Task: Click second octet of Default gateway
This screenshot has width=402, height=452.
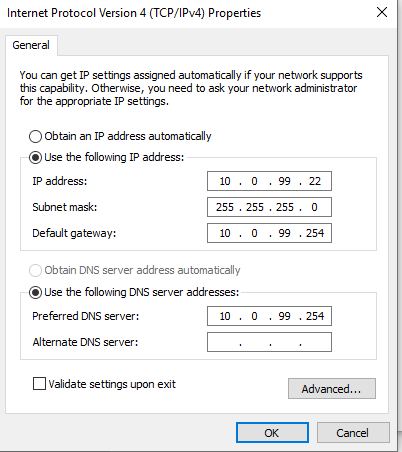Action: pos(254,233)
